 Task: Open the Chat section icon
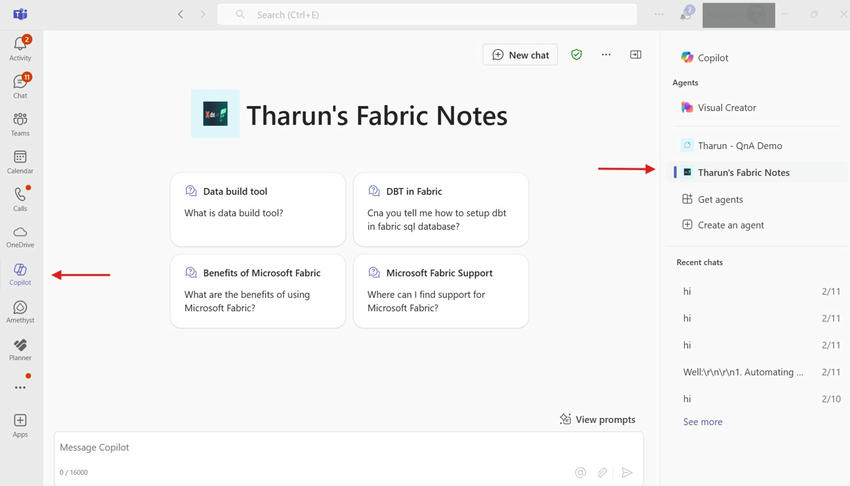coord(20,86)
